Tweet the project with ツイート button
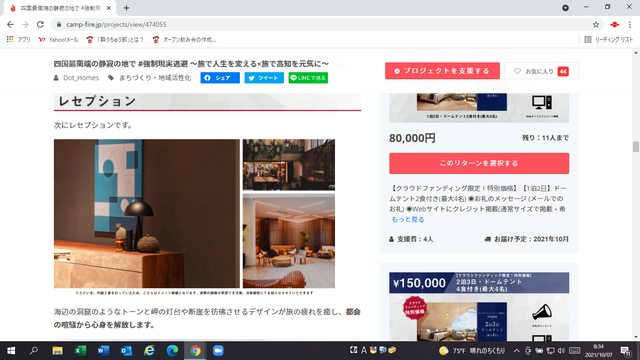Image resolution: width=640 pixels, height=360 pixels. [264, 78]
